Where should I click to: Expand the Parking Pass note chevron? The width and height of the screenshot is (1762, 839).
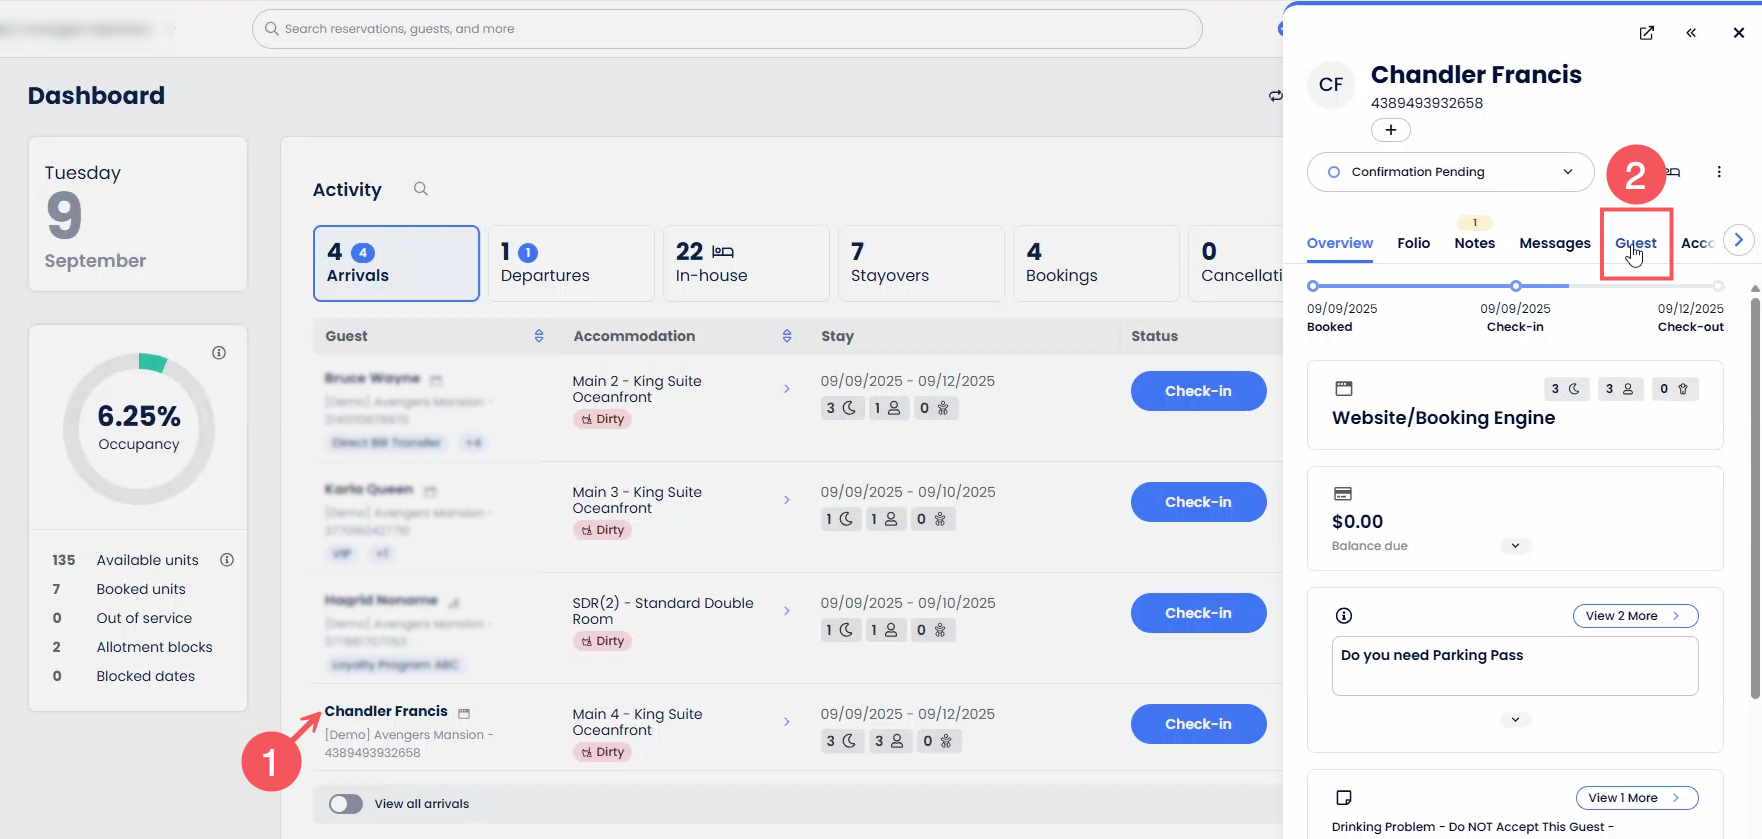[1515, 720]
